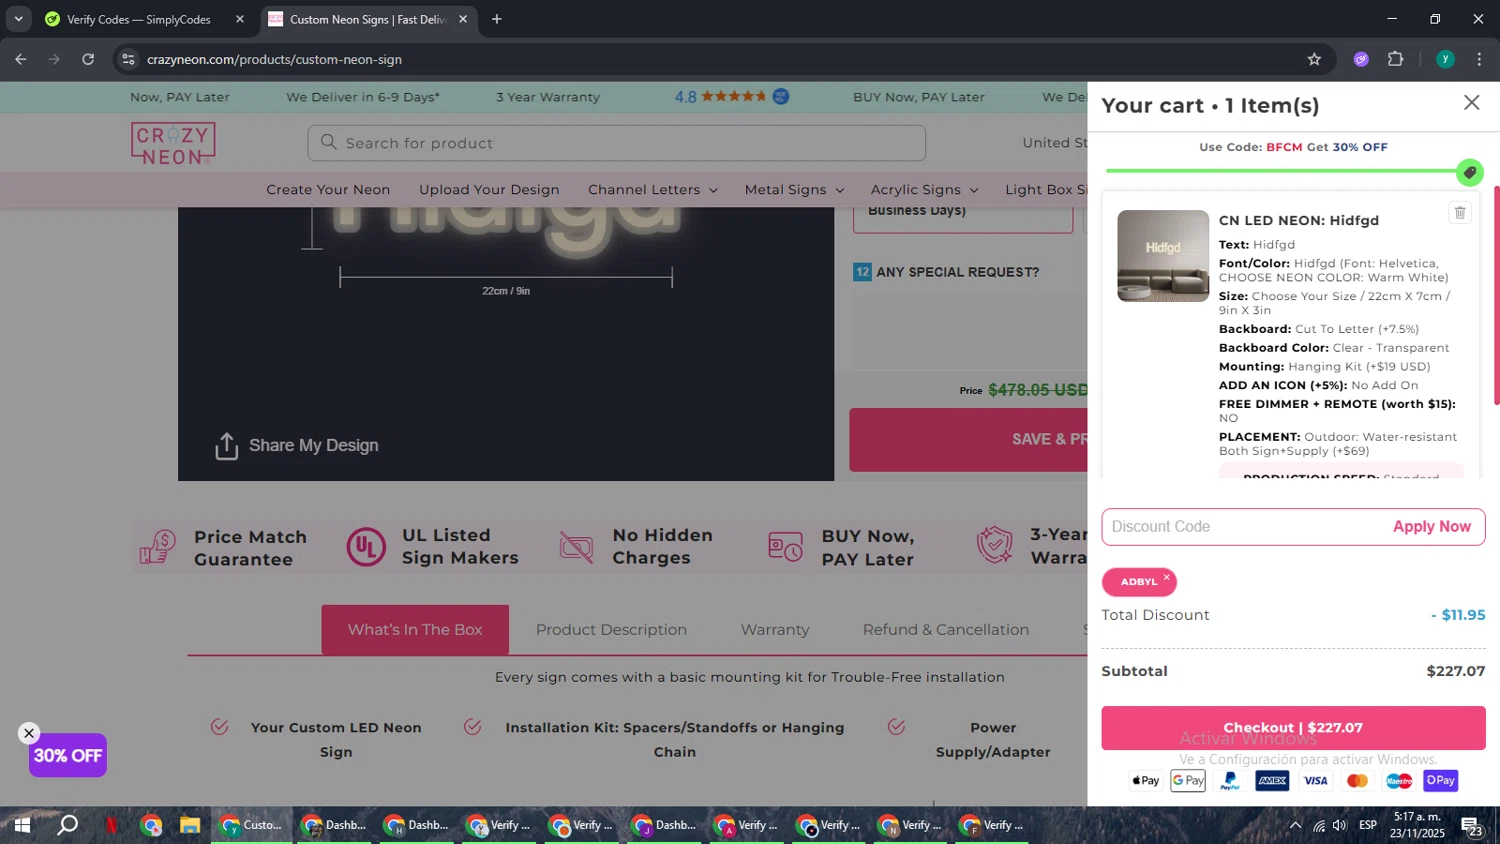View site information icon in address bar

[128, 60]
